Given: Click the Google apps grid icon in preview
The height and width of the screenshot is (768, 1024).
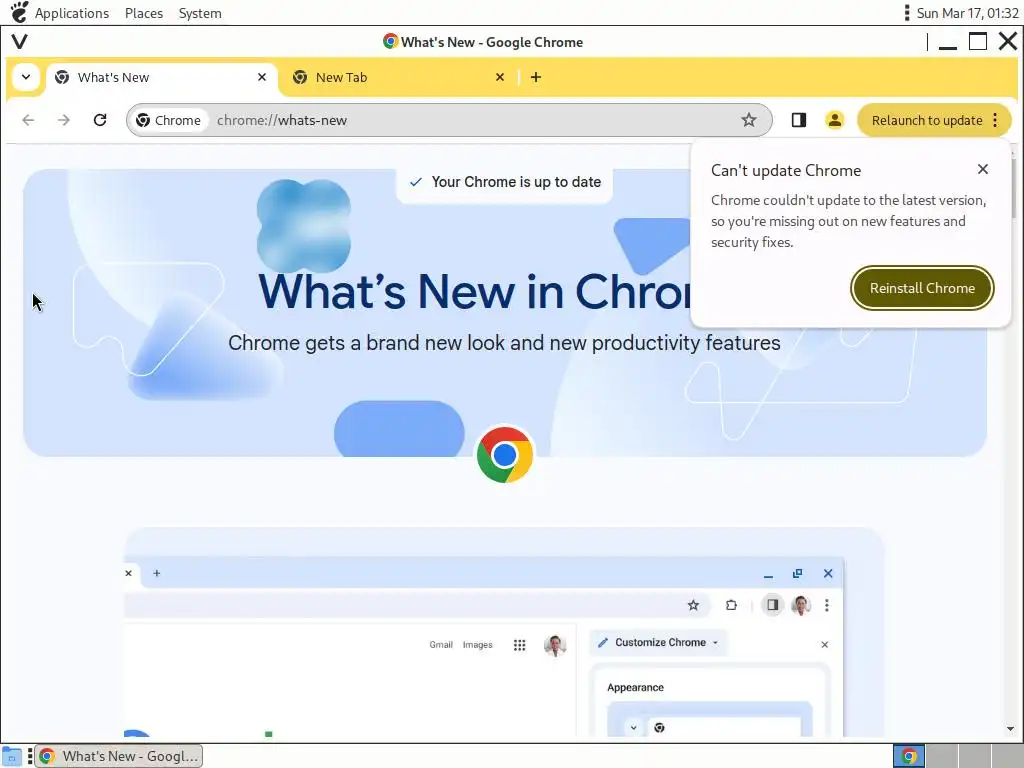Looking at the screenshot, I should 519,645.
